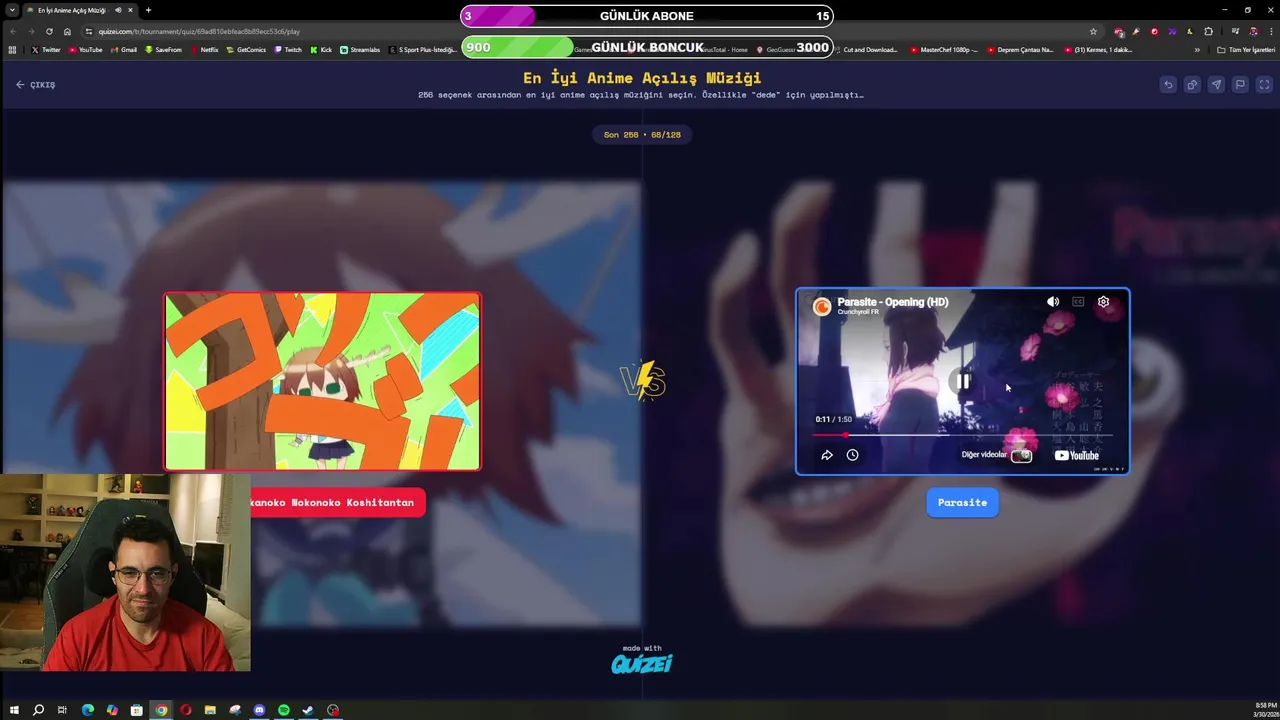Open Spotify from the taskbar
This screenshot has height=720, width=1280.
coord(284,710)
